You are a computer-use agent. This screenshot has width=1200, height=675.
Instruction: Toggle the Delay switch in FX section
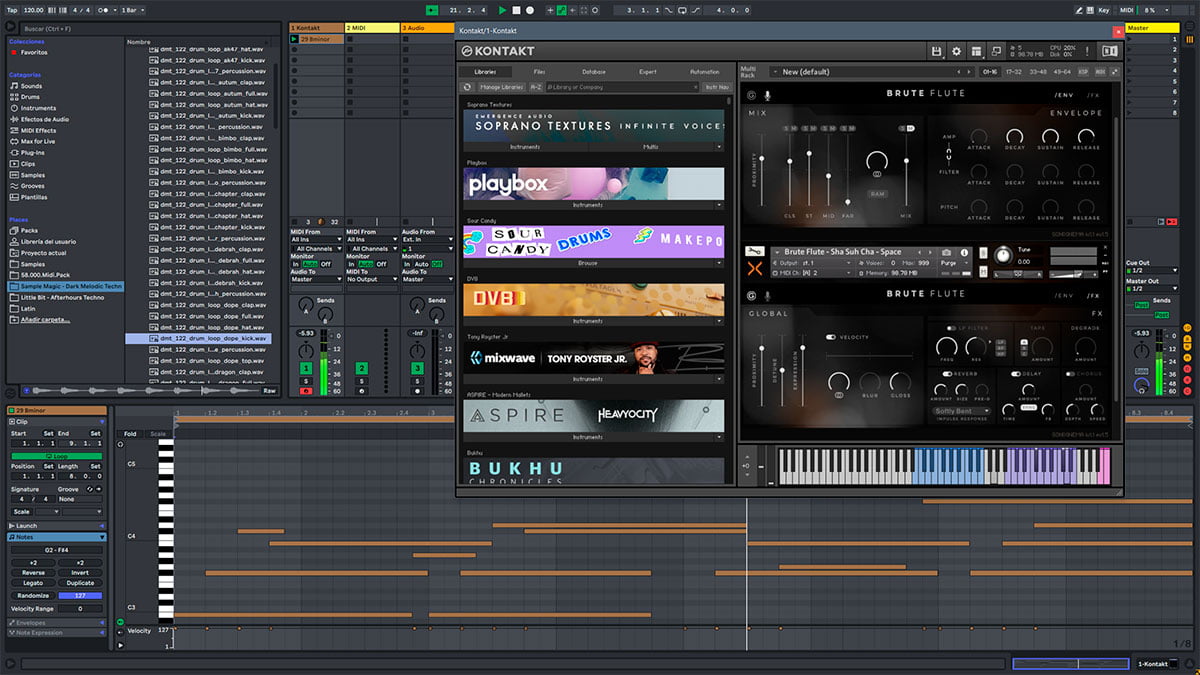pos(1016,373)
